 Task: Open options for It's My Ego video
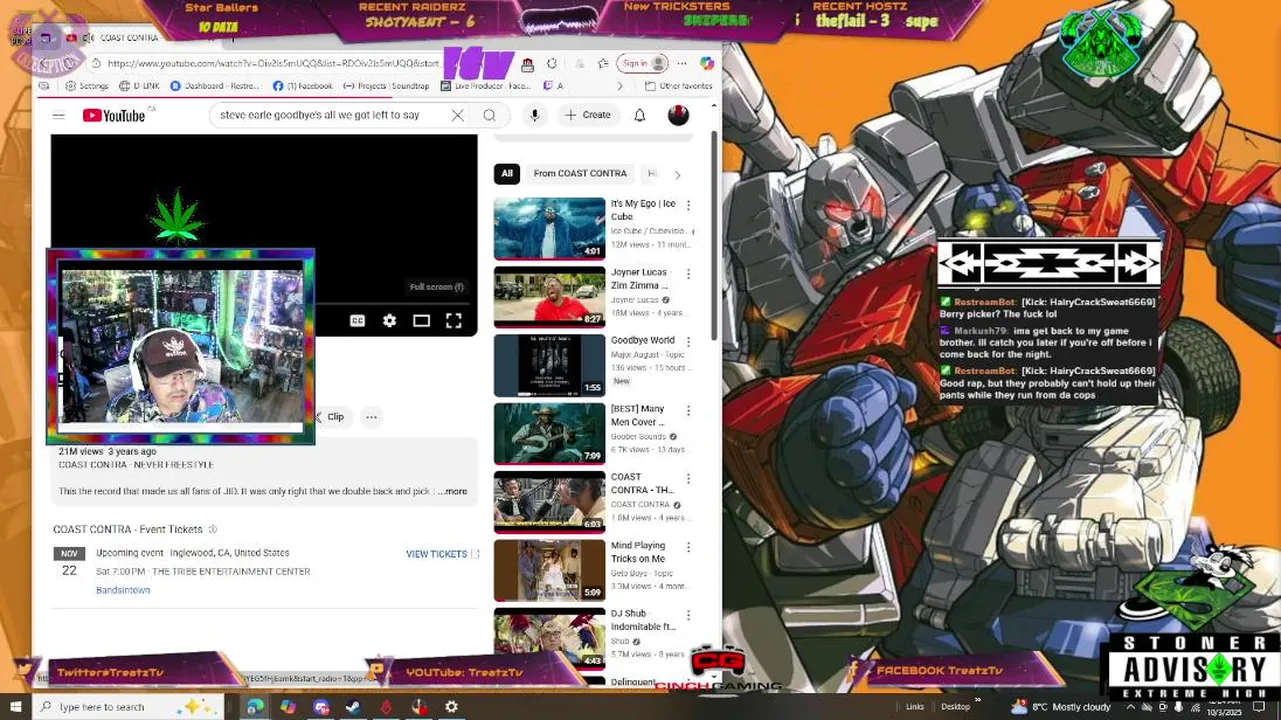[x=688, y=205]
